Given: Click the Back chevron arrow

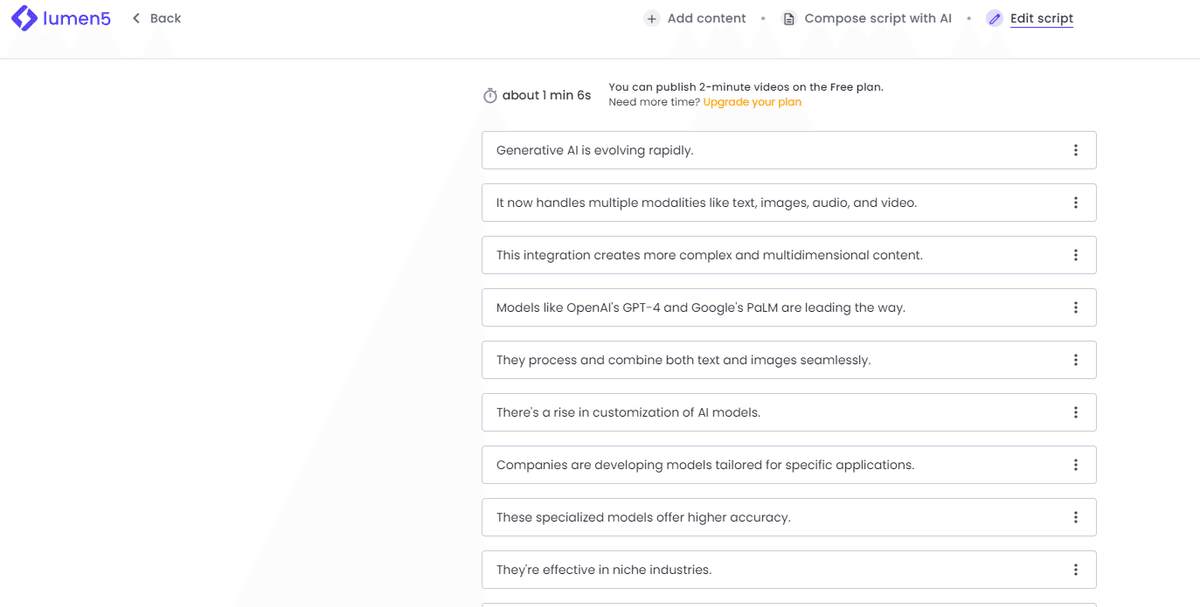Looking at the screenshot, I should (137, 18).
